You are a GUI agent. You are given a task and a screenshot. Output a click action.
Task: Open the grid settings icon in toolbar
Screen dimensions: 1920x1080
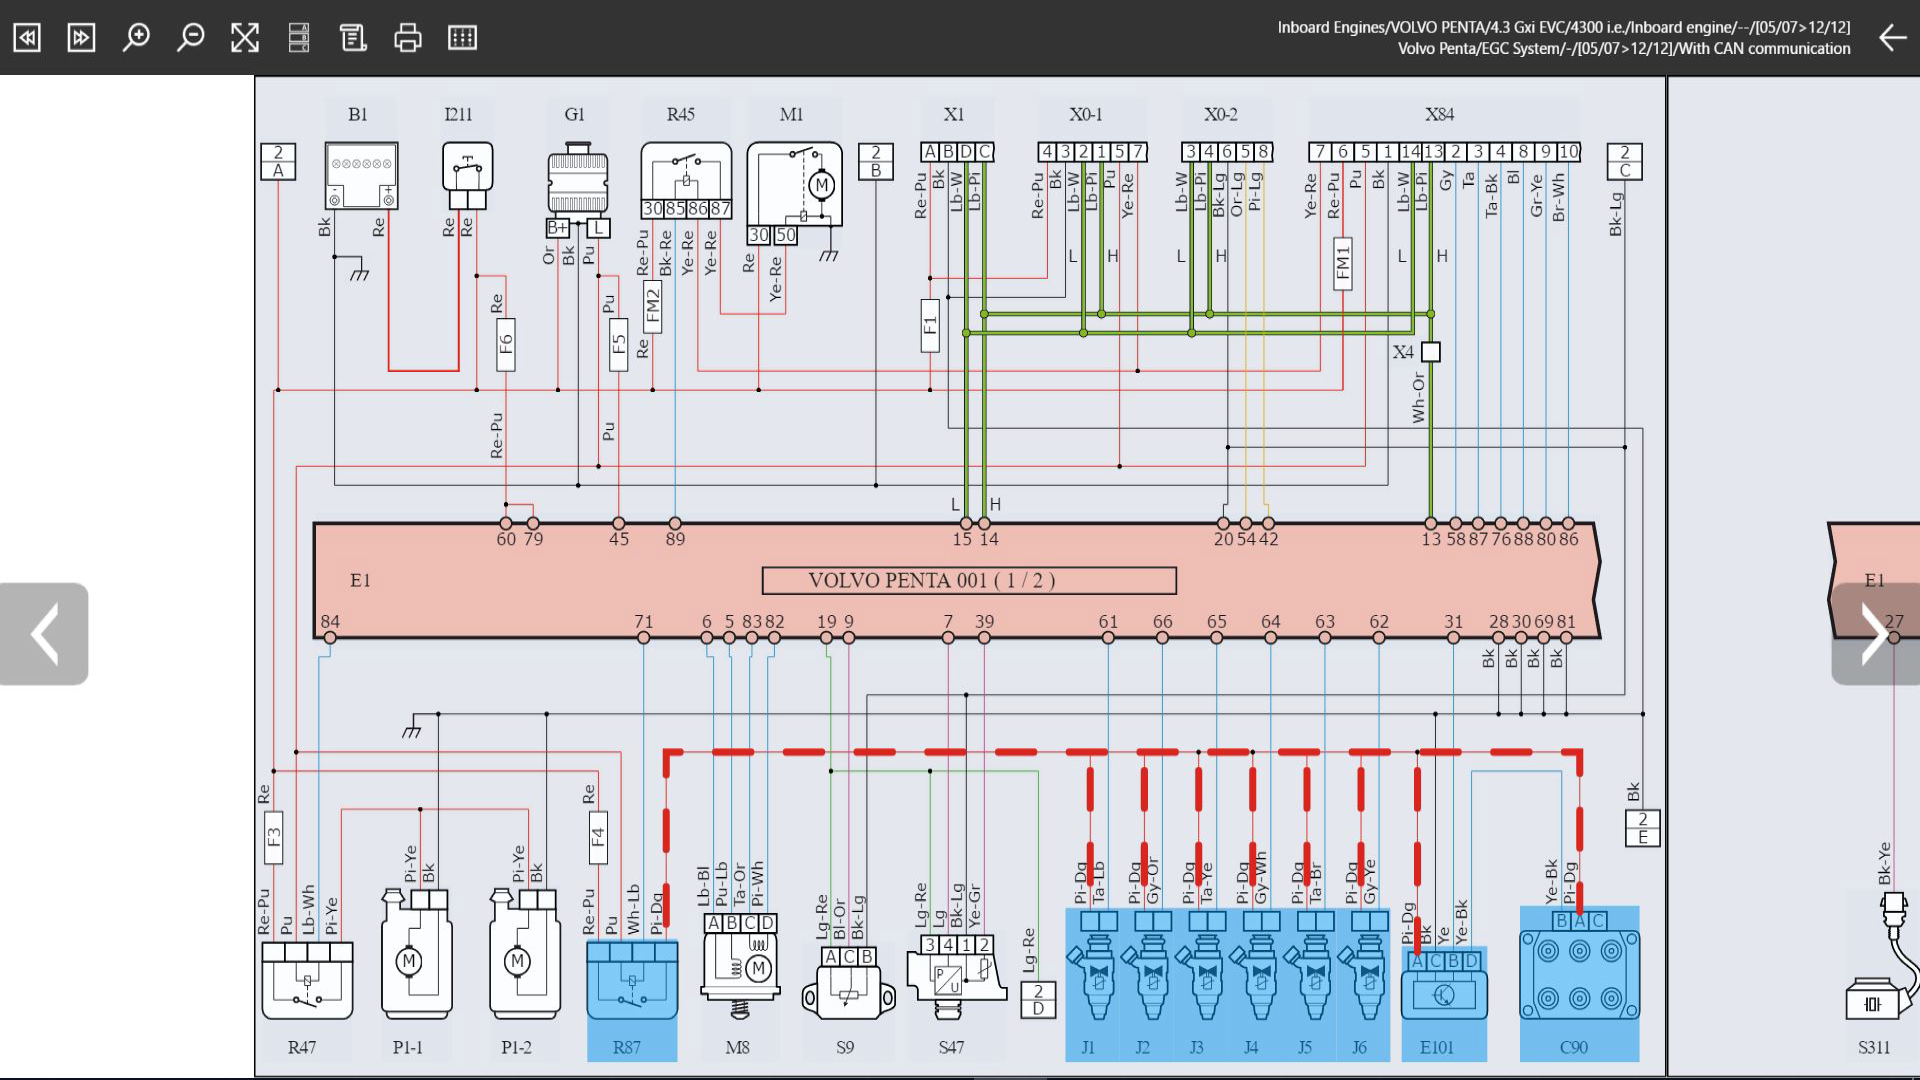[462, 38]
